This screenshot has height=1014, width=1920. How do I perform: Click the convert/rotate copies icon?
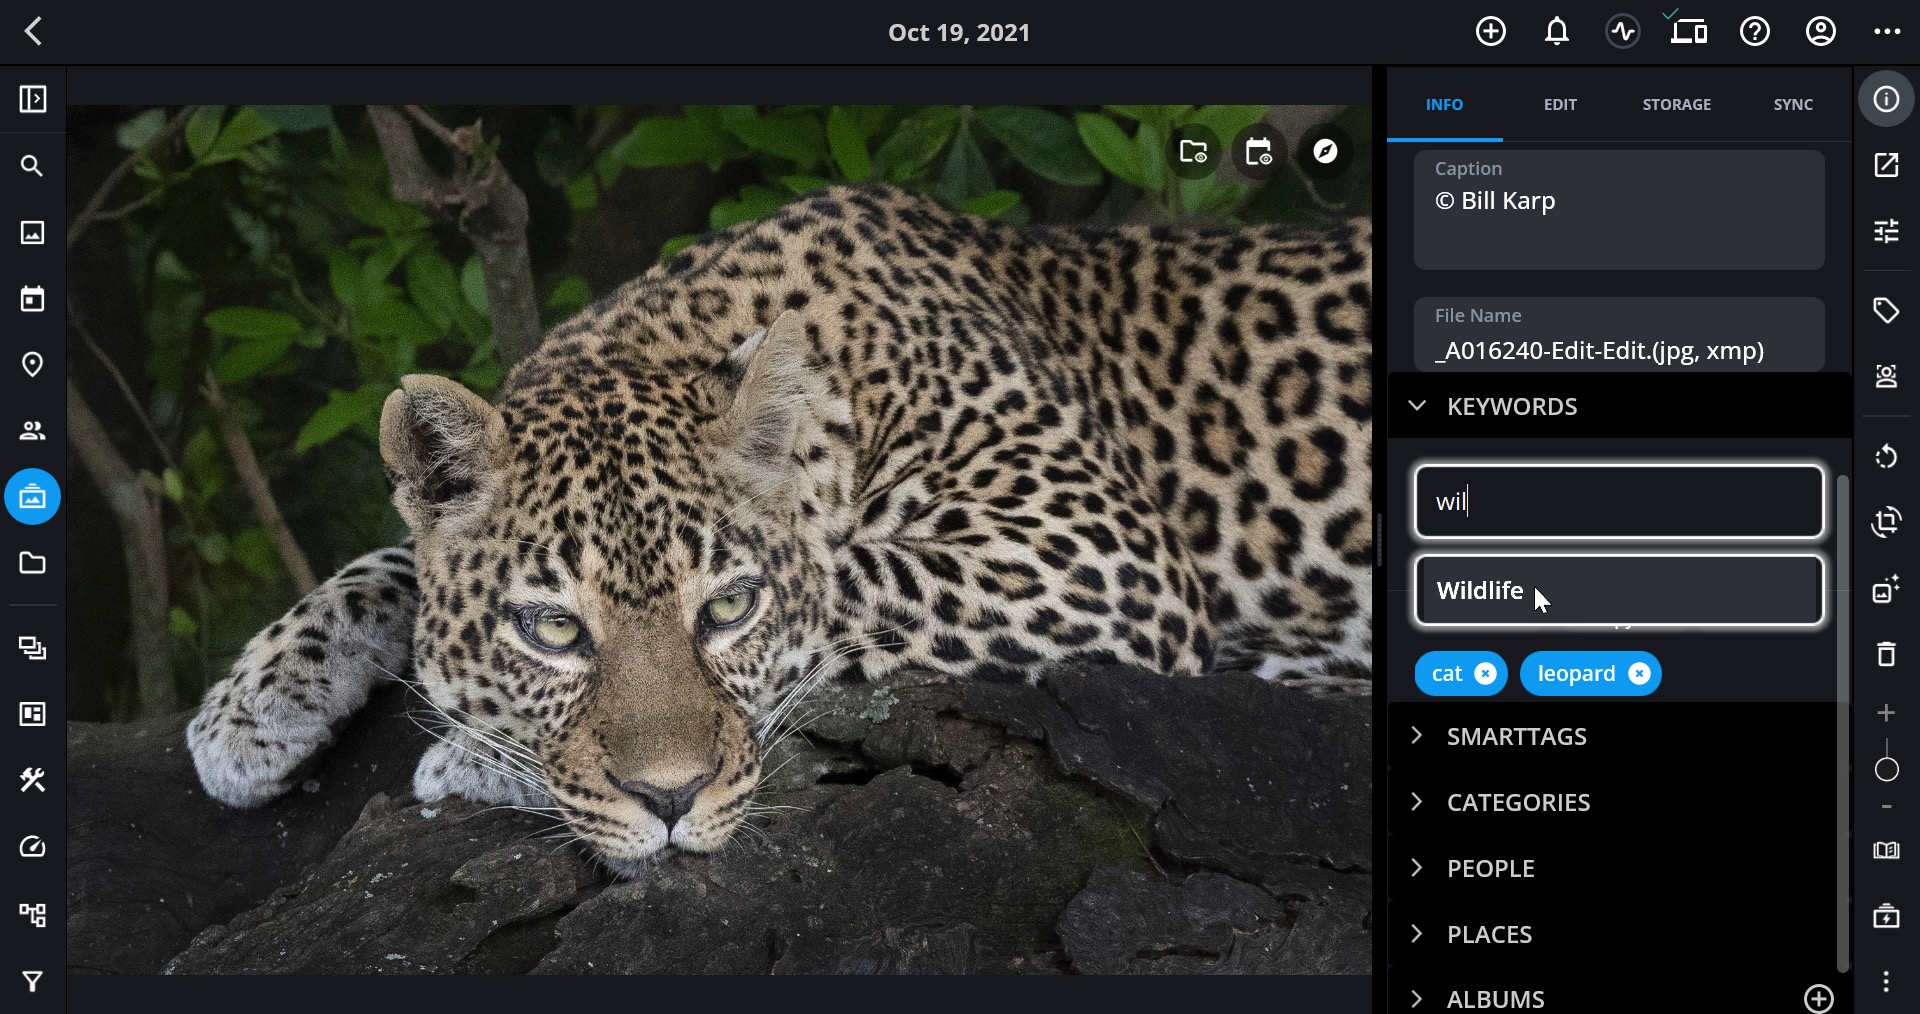click(x=1886, y=522)
